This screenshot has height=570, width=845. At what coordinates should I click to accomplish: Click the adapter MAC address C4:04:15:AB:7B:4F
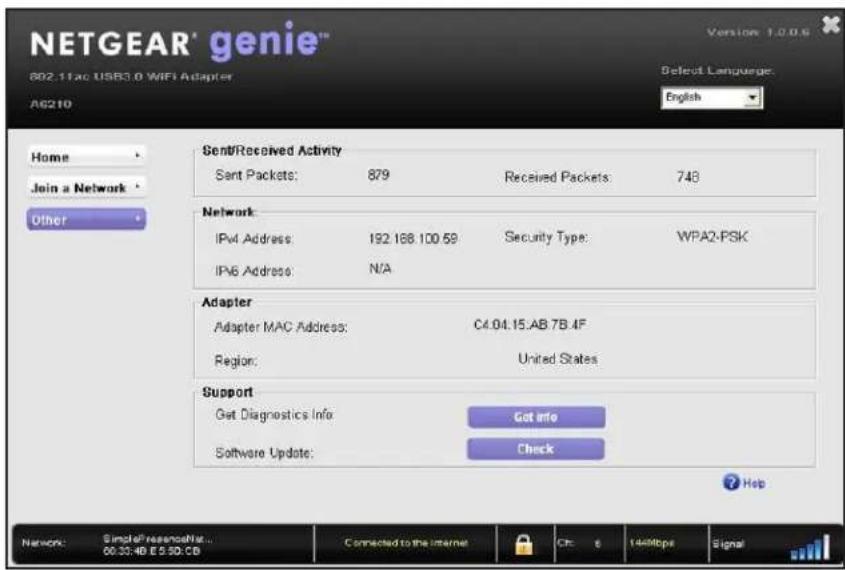click(x=530, y=325)
